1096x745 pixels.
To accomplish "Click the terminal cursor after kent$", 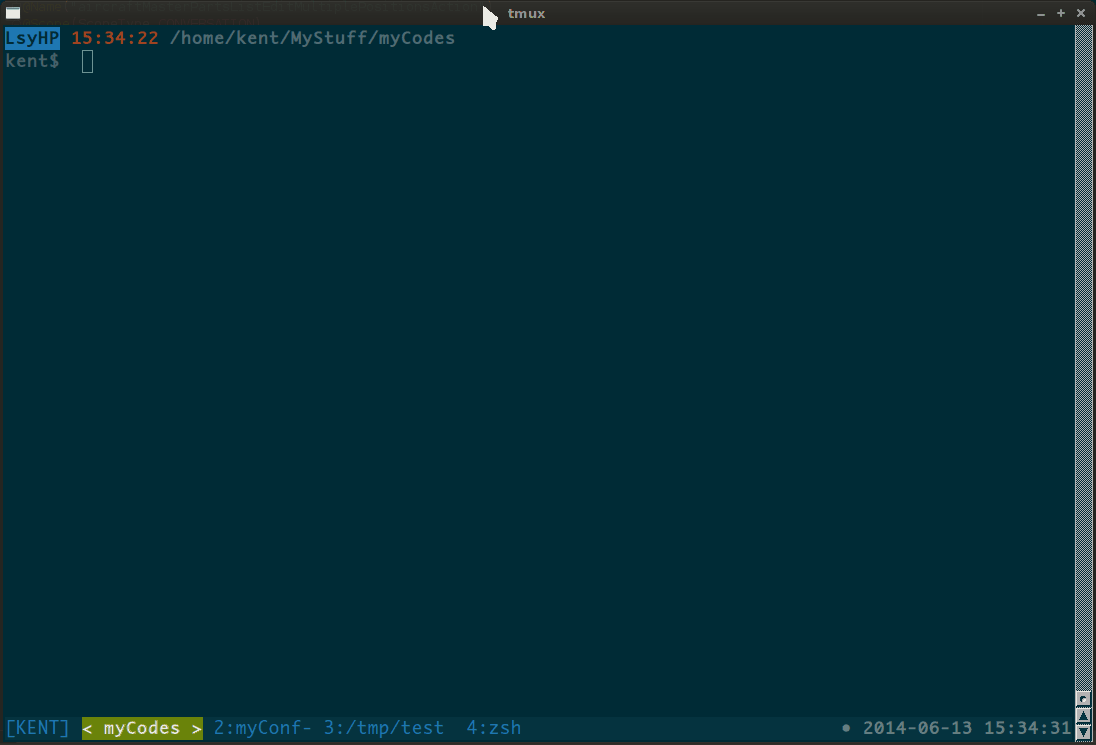I will [x=88, y=61].
